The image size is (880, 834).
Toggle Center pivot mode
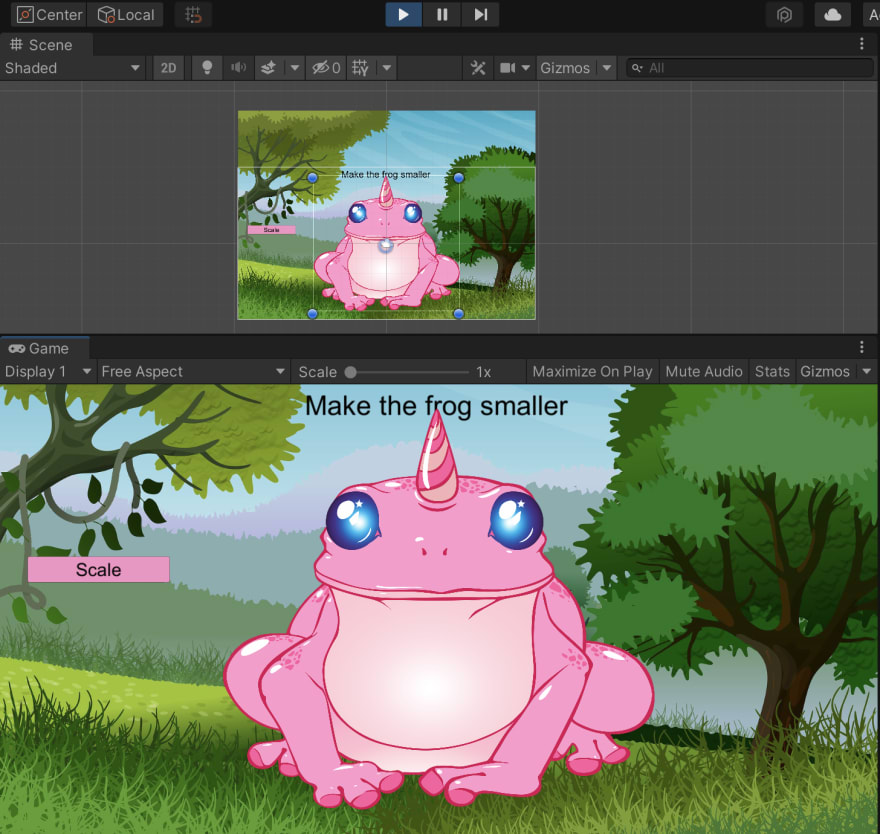click(x=49, y=15)
